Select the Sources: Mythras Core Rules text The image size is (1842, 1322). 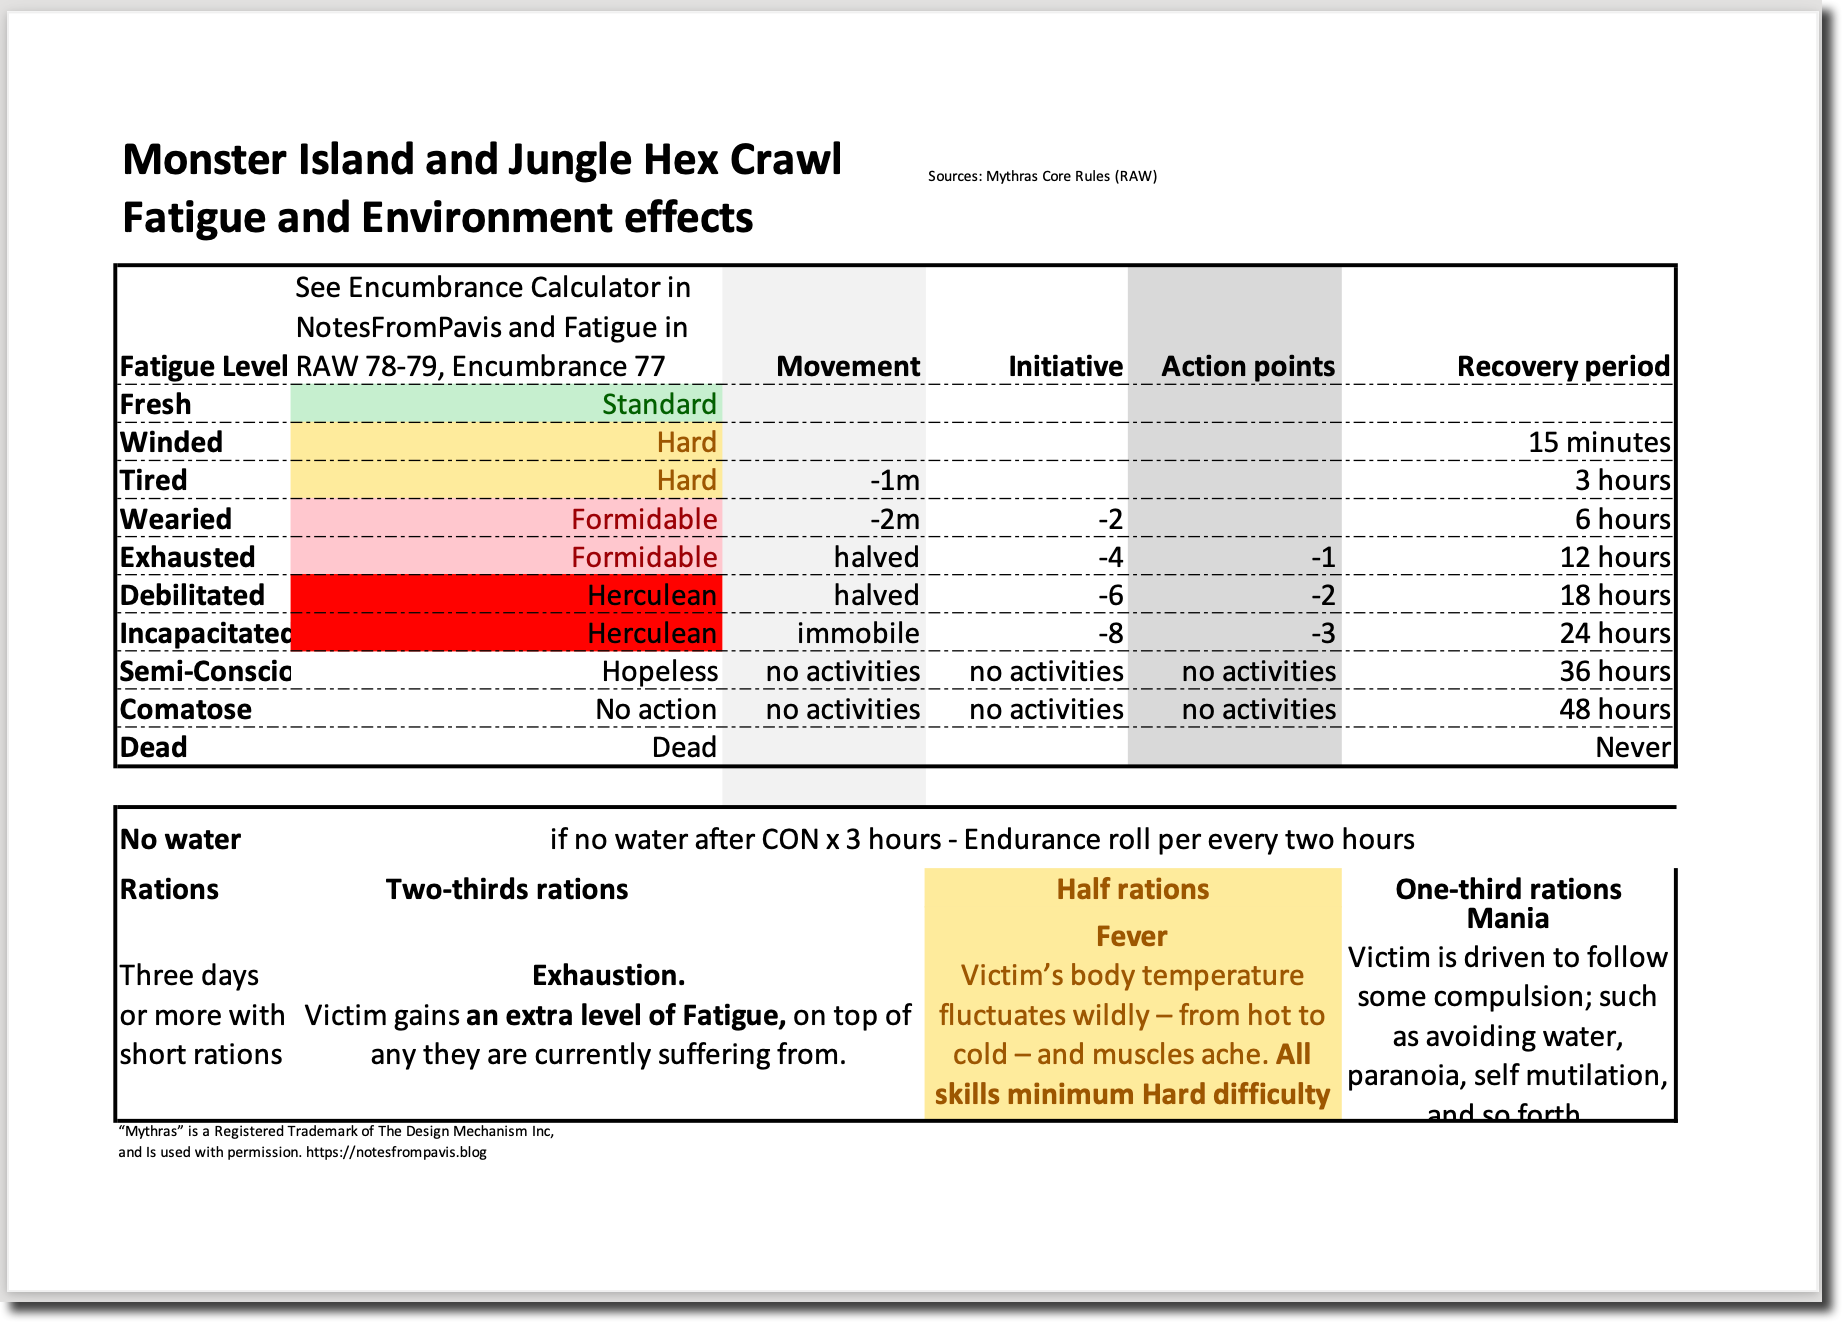coord(1042,176)
